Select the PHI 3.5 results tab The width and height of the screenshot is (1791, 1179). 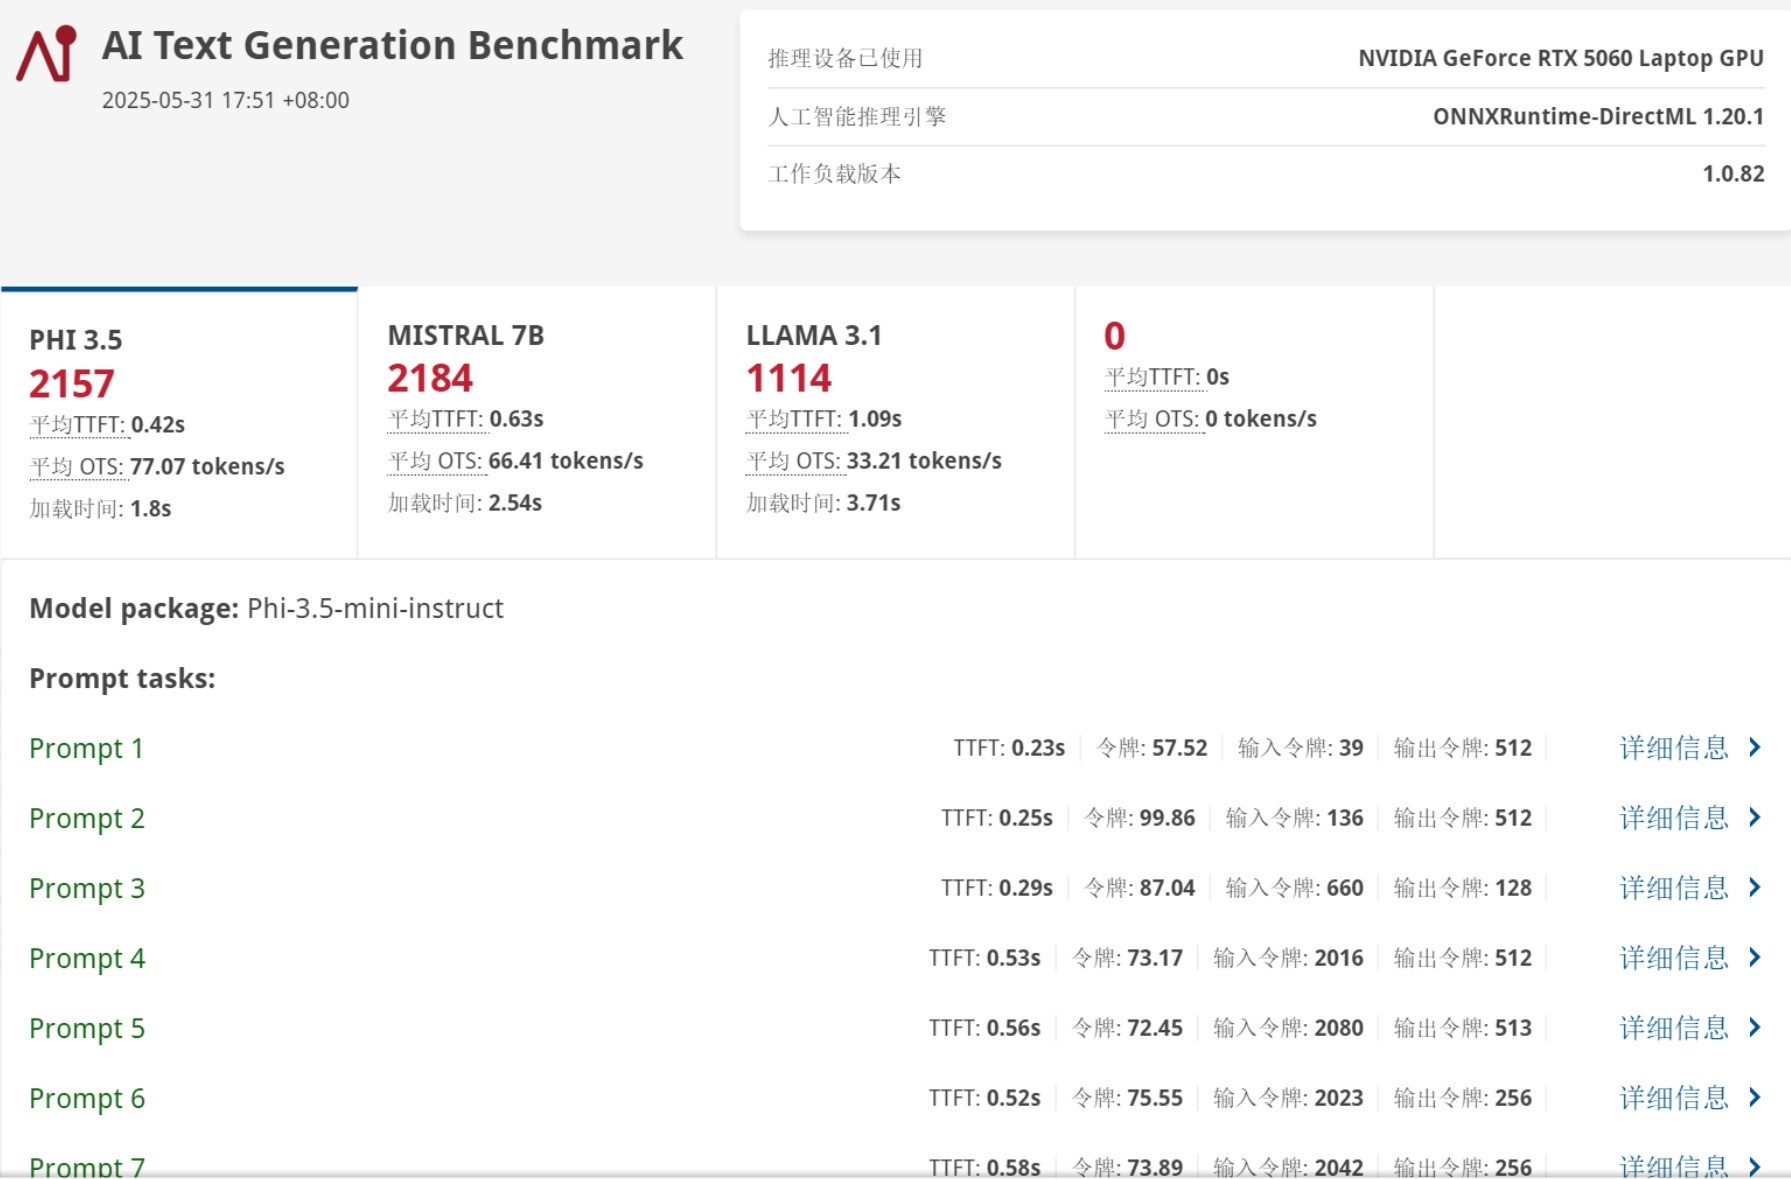coord(179,422)
